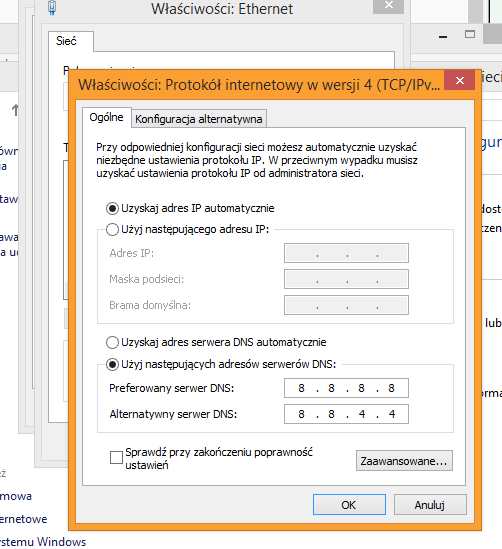Click the up arrow navigation icon

[15, 110]
